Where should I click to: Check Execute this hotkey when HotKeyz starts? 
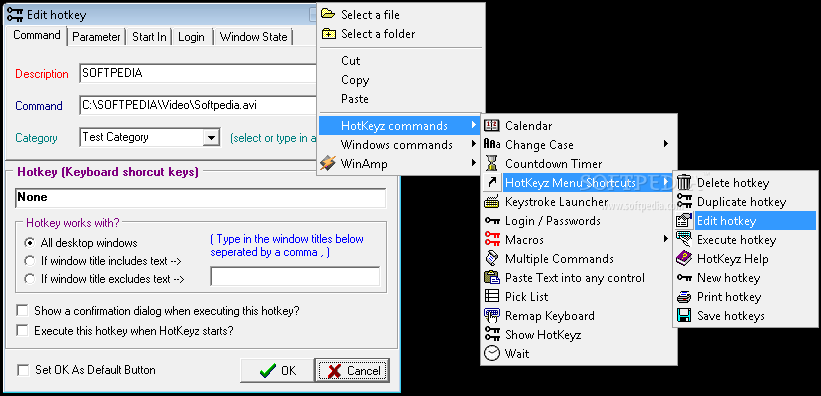[22, 331]
